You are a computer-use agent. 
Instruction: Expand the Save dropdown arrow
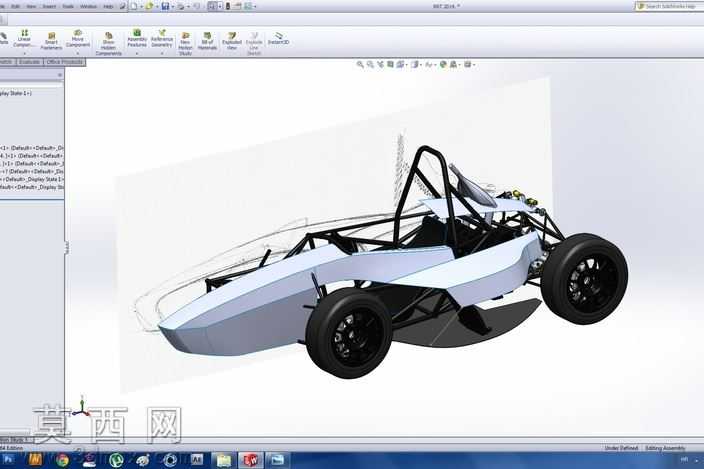172,7
